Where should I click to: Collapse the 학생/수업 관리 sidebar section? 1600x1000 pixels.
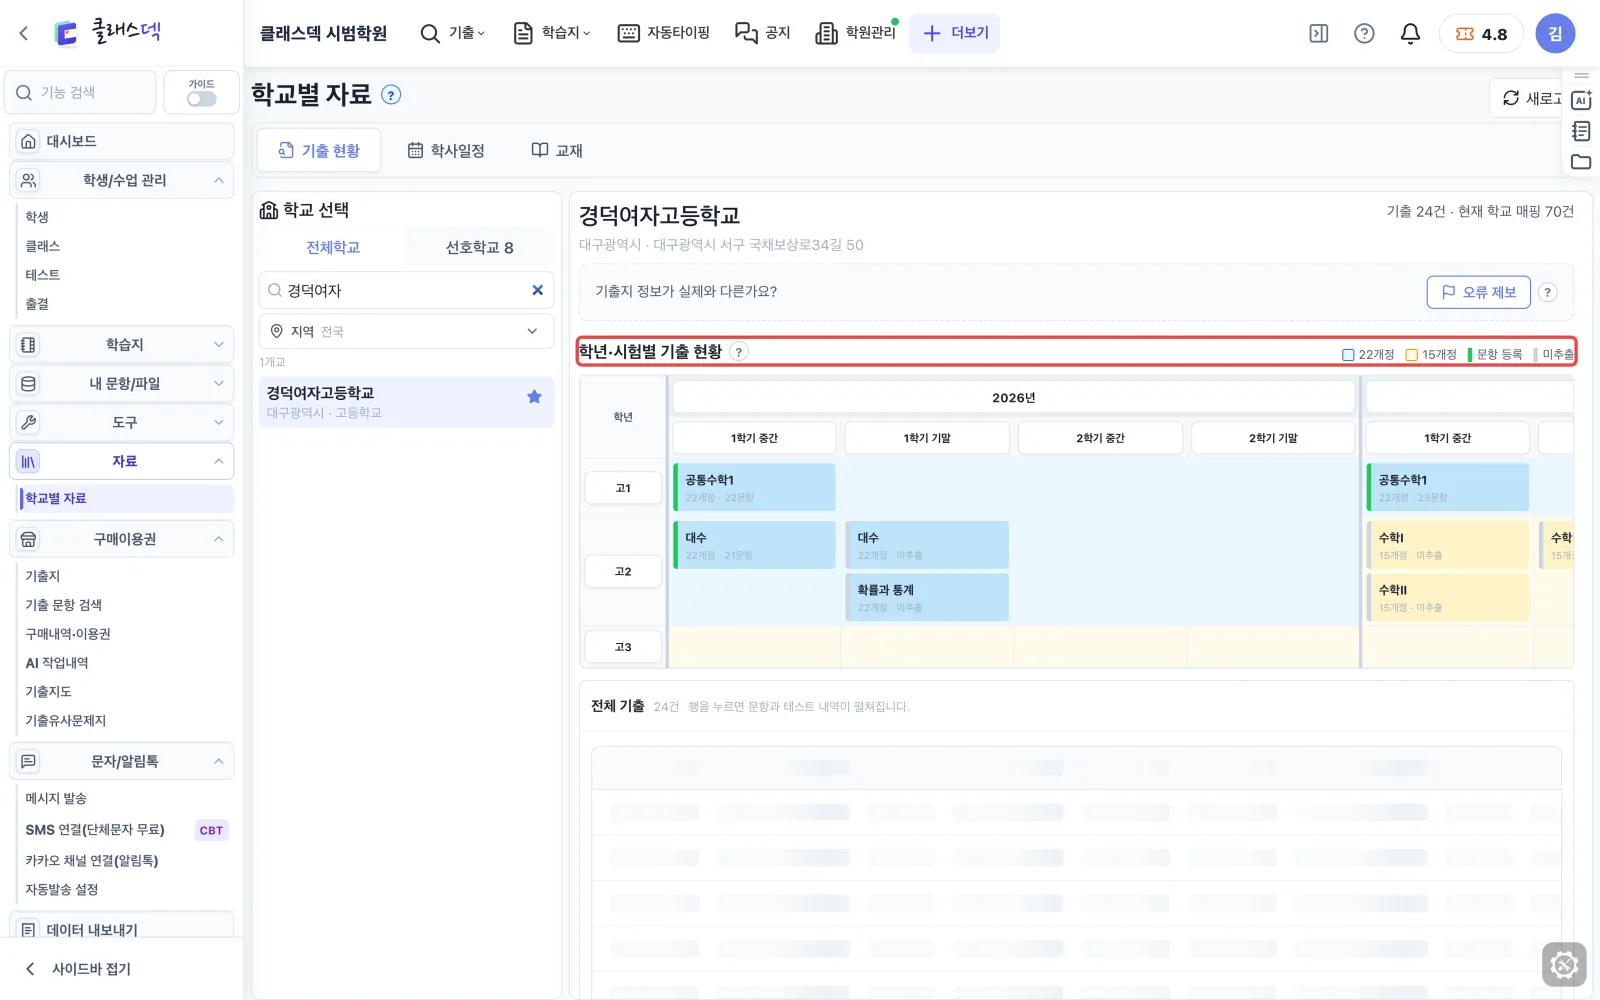point(122,180)
